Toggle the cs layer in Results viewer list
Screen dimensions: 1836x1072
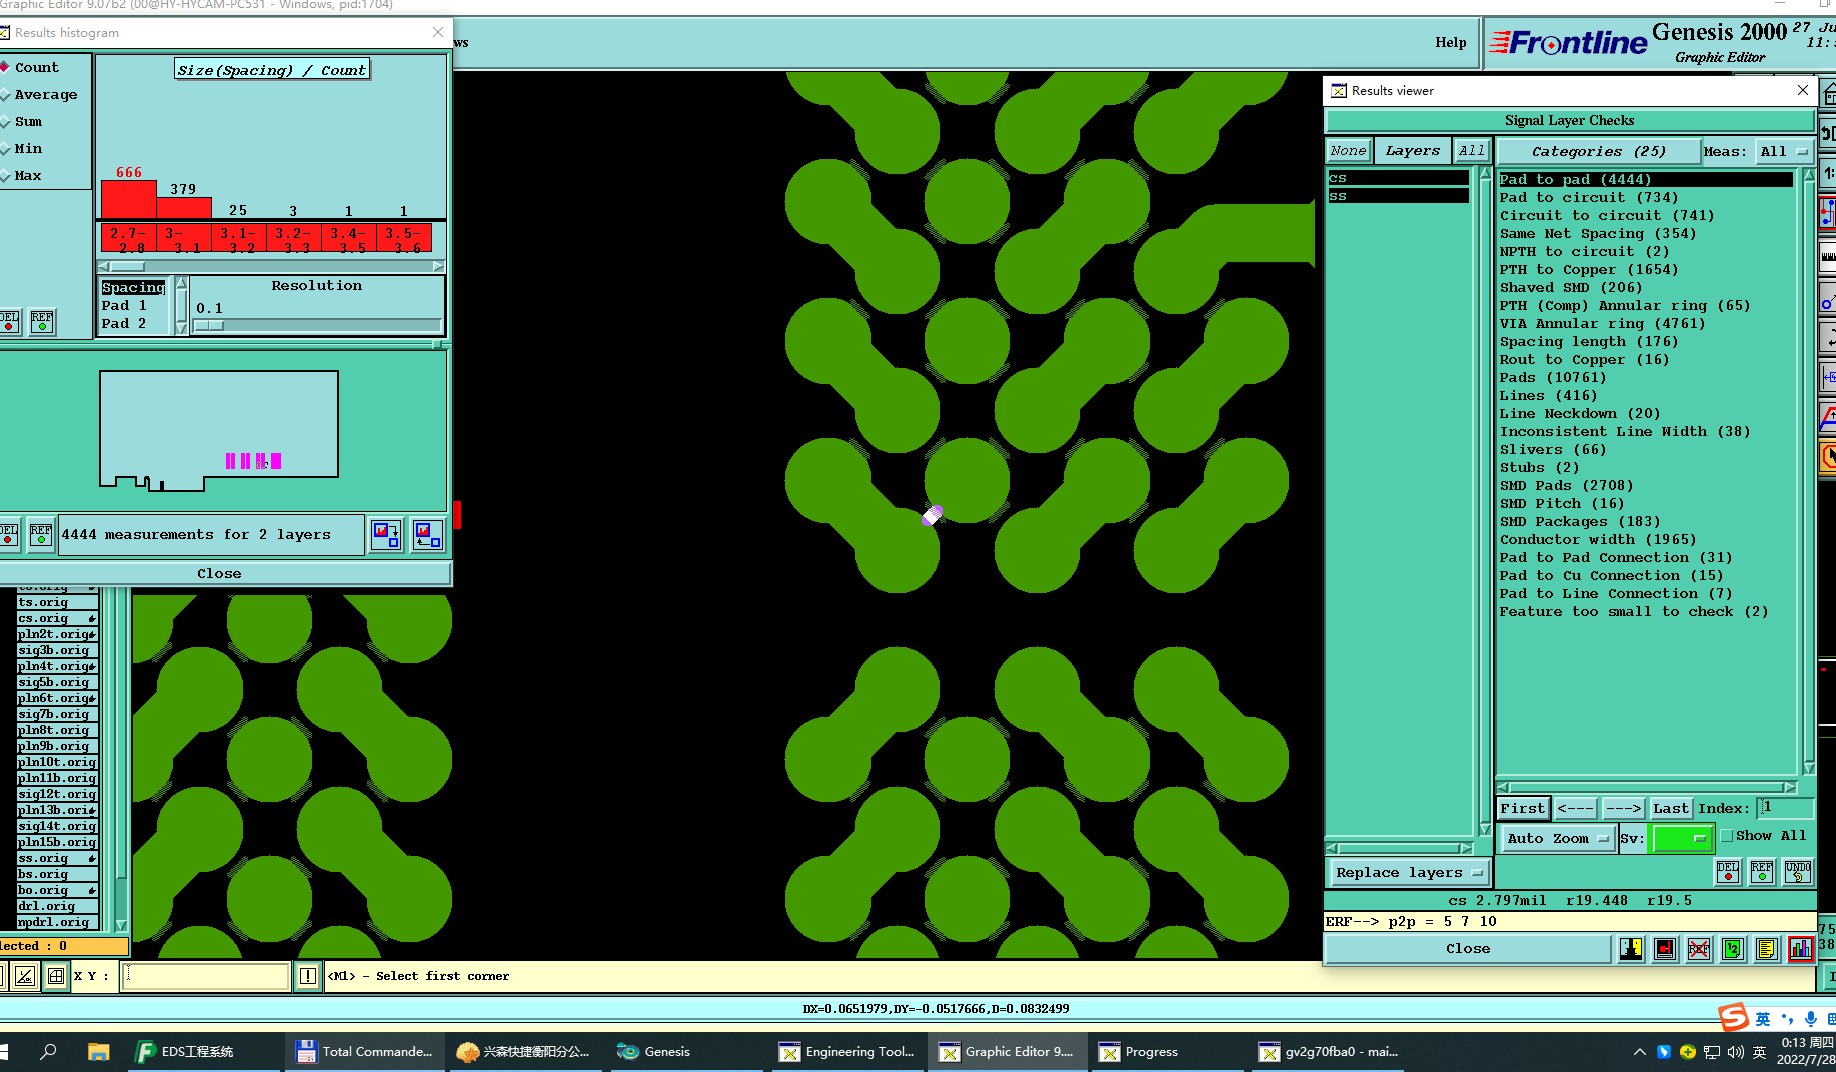[x=1398, y=178]
